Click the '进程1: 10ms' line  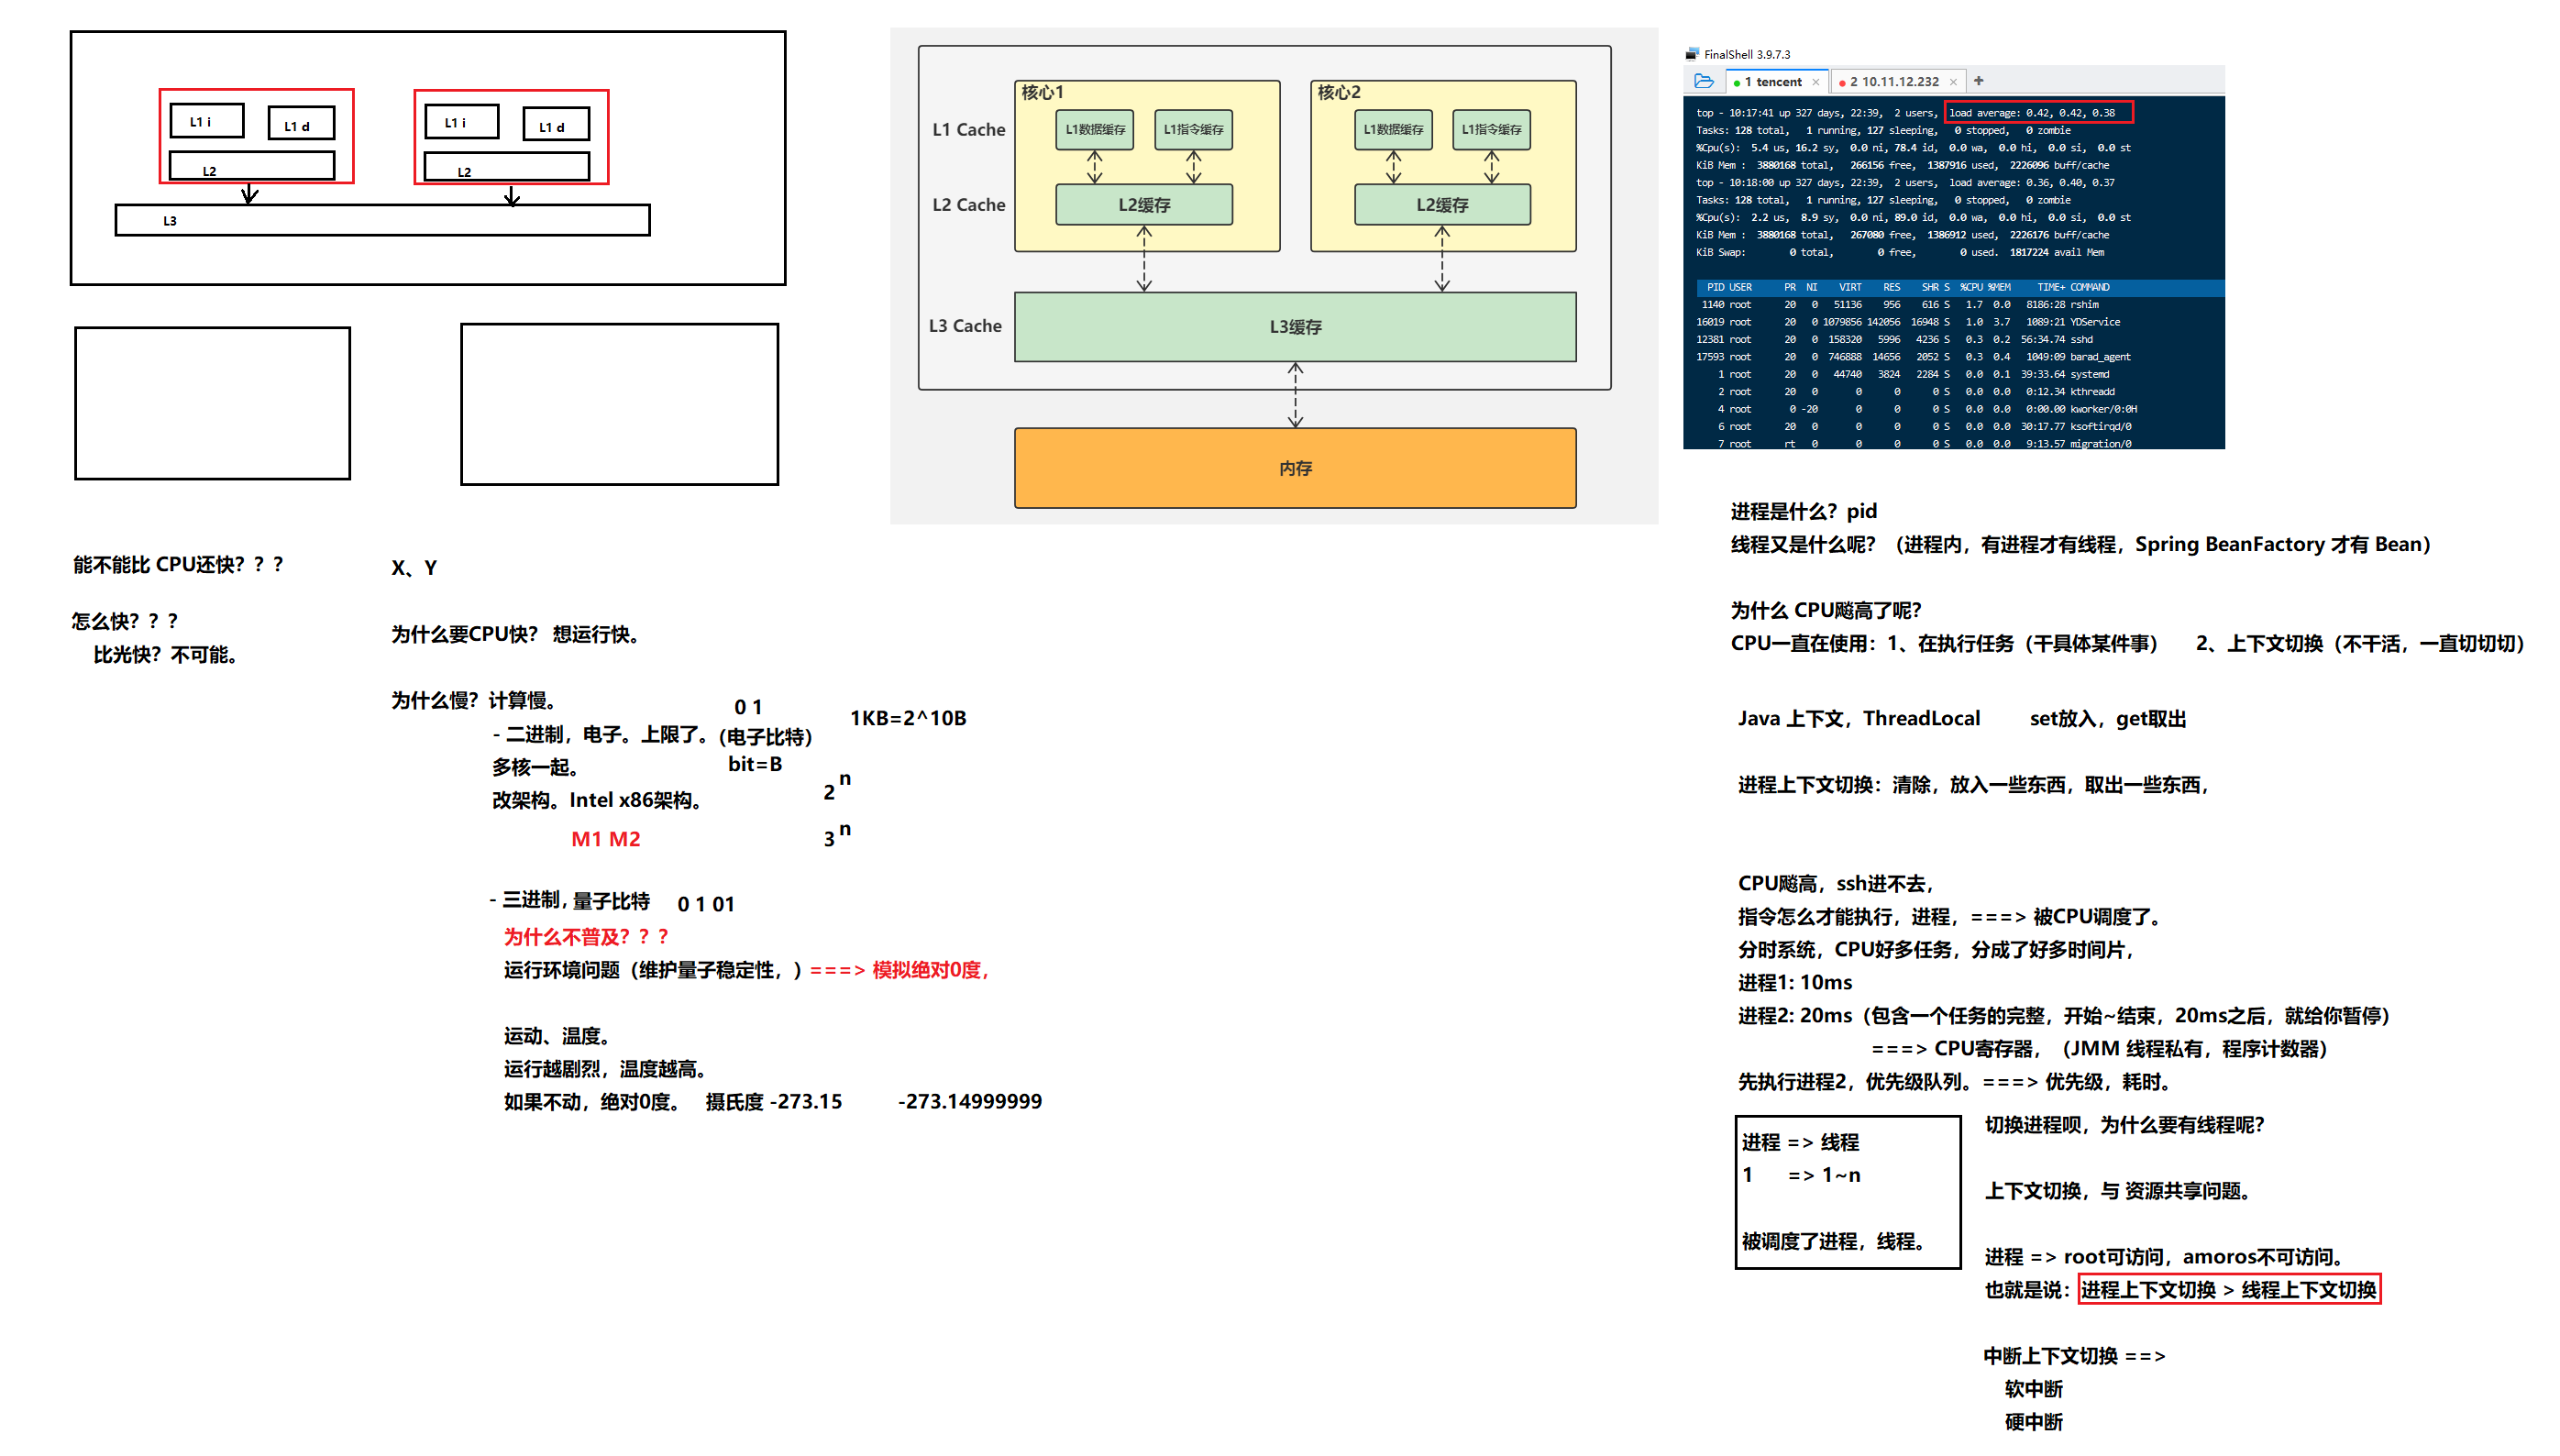click(1794, 983)
